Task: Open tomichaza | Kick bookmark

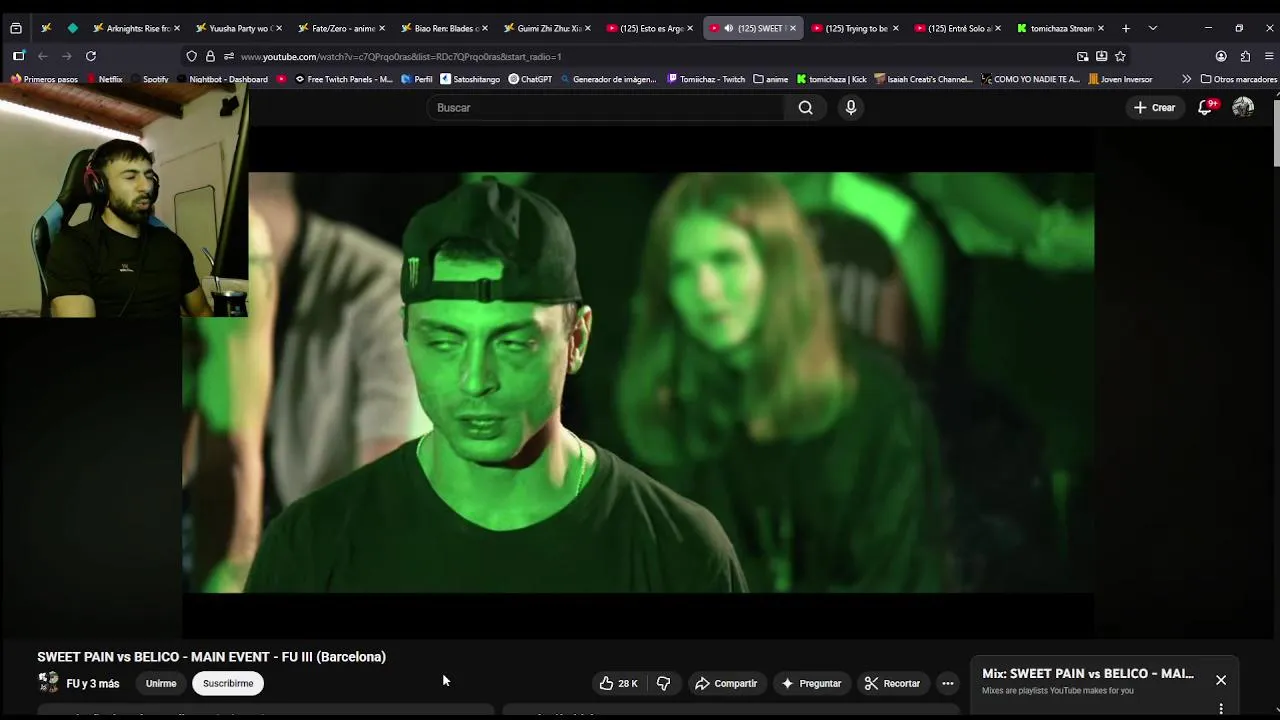Action: 831,79
